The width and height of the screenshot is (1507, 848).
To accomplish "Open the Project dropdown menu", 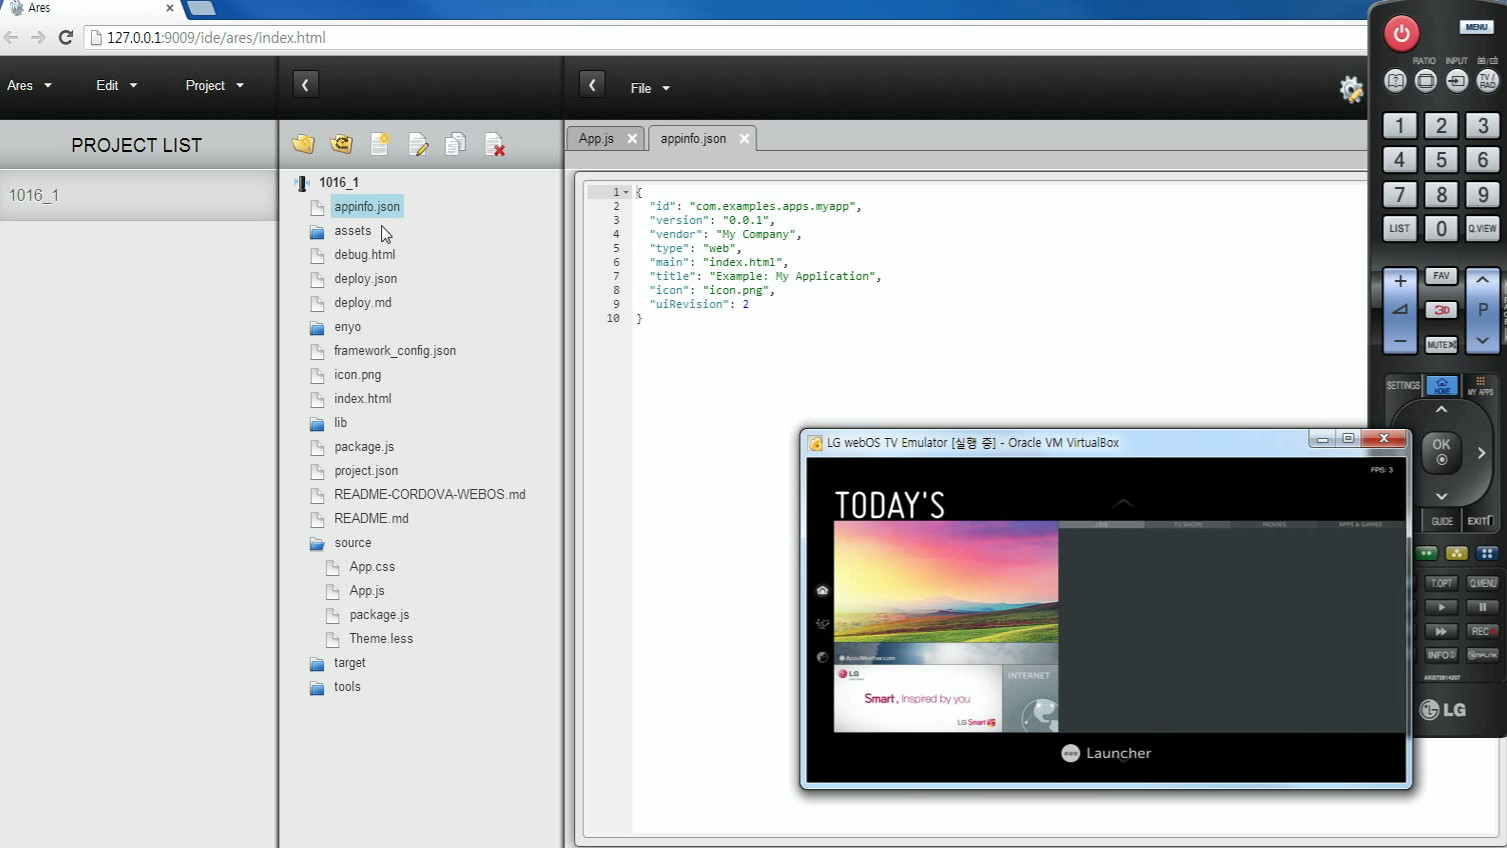I will point(214,86).
